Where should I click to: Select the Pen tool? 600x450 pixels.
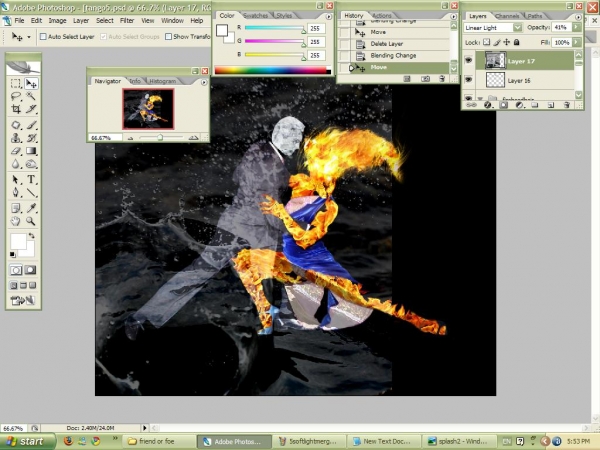tap(16, 192)
